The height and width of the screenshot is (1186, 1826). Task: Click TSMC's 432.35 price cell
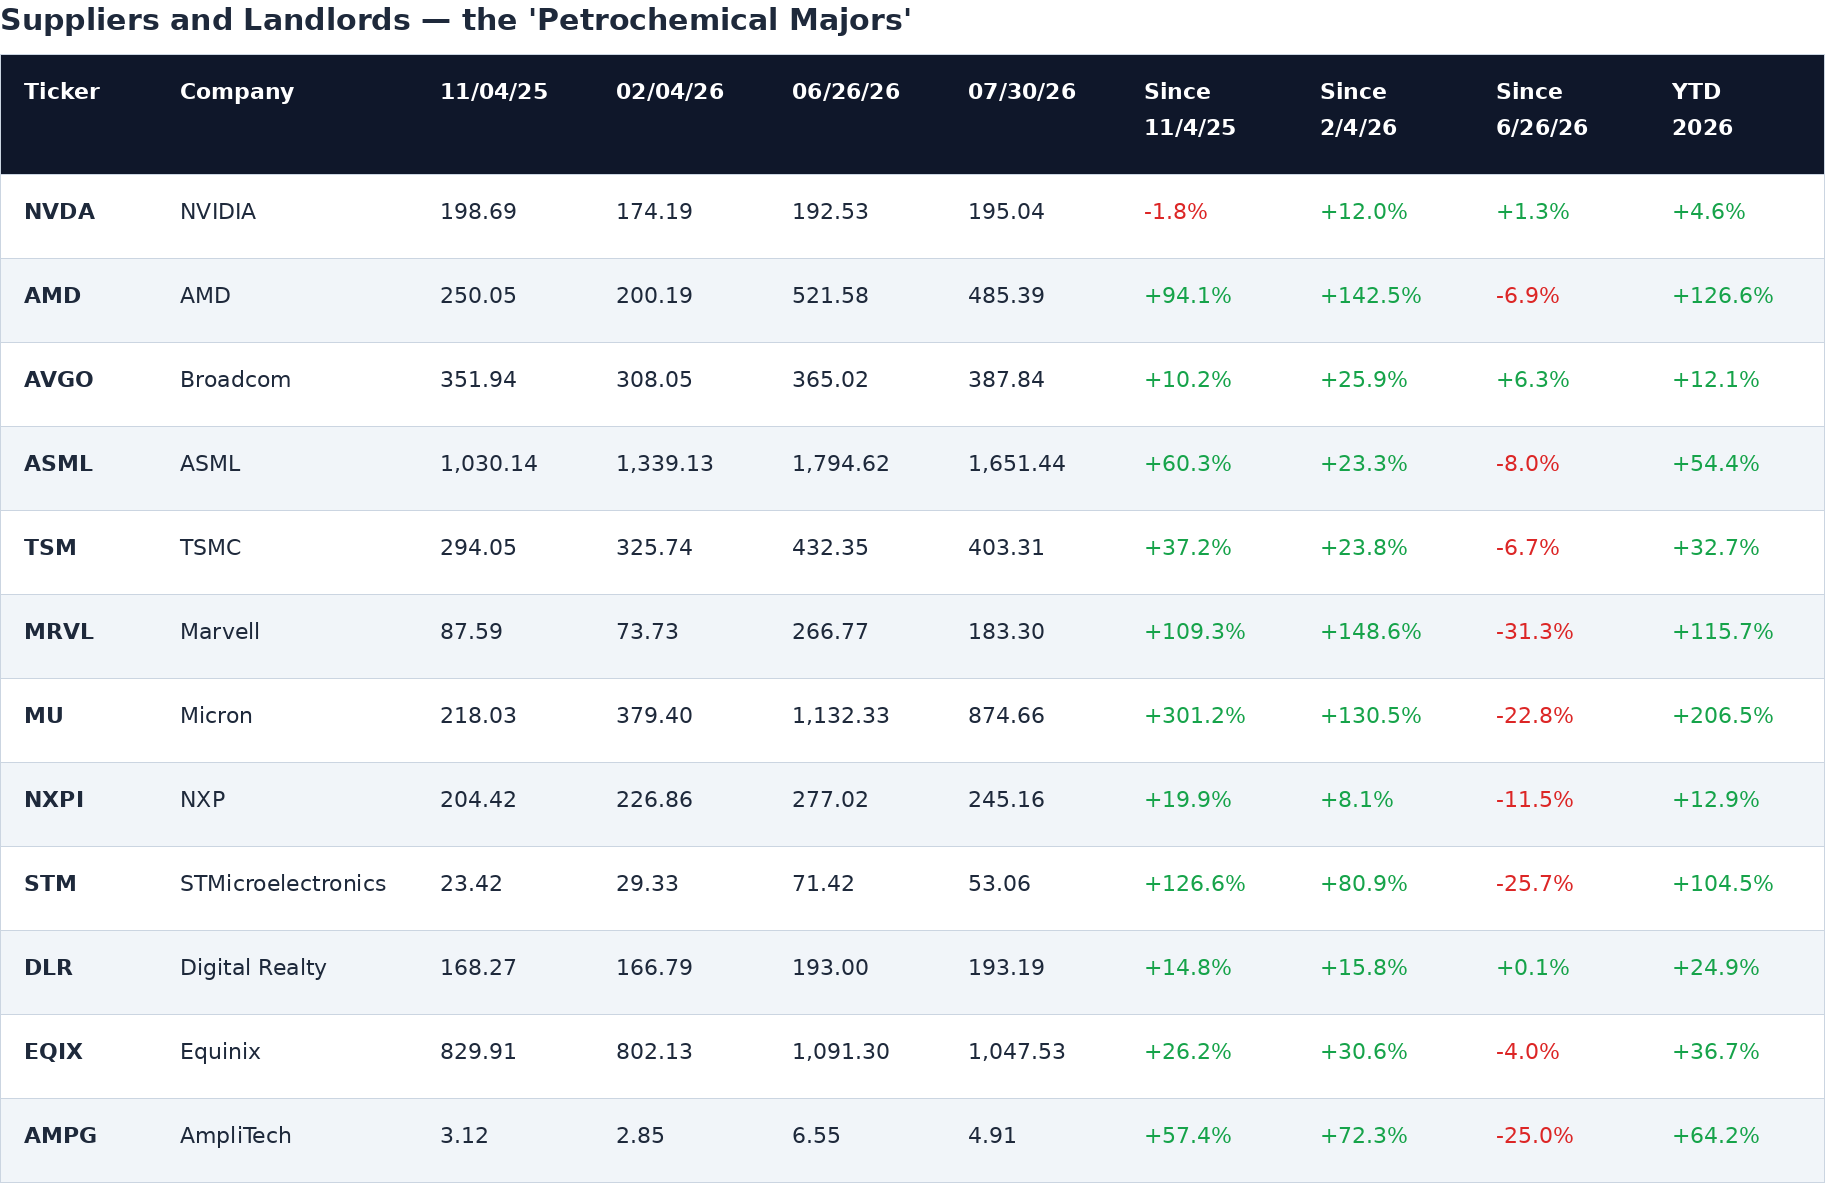830,548
